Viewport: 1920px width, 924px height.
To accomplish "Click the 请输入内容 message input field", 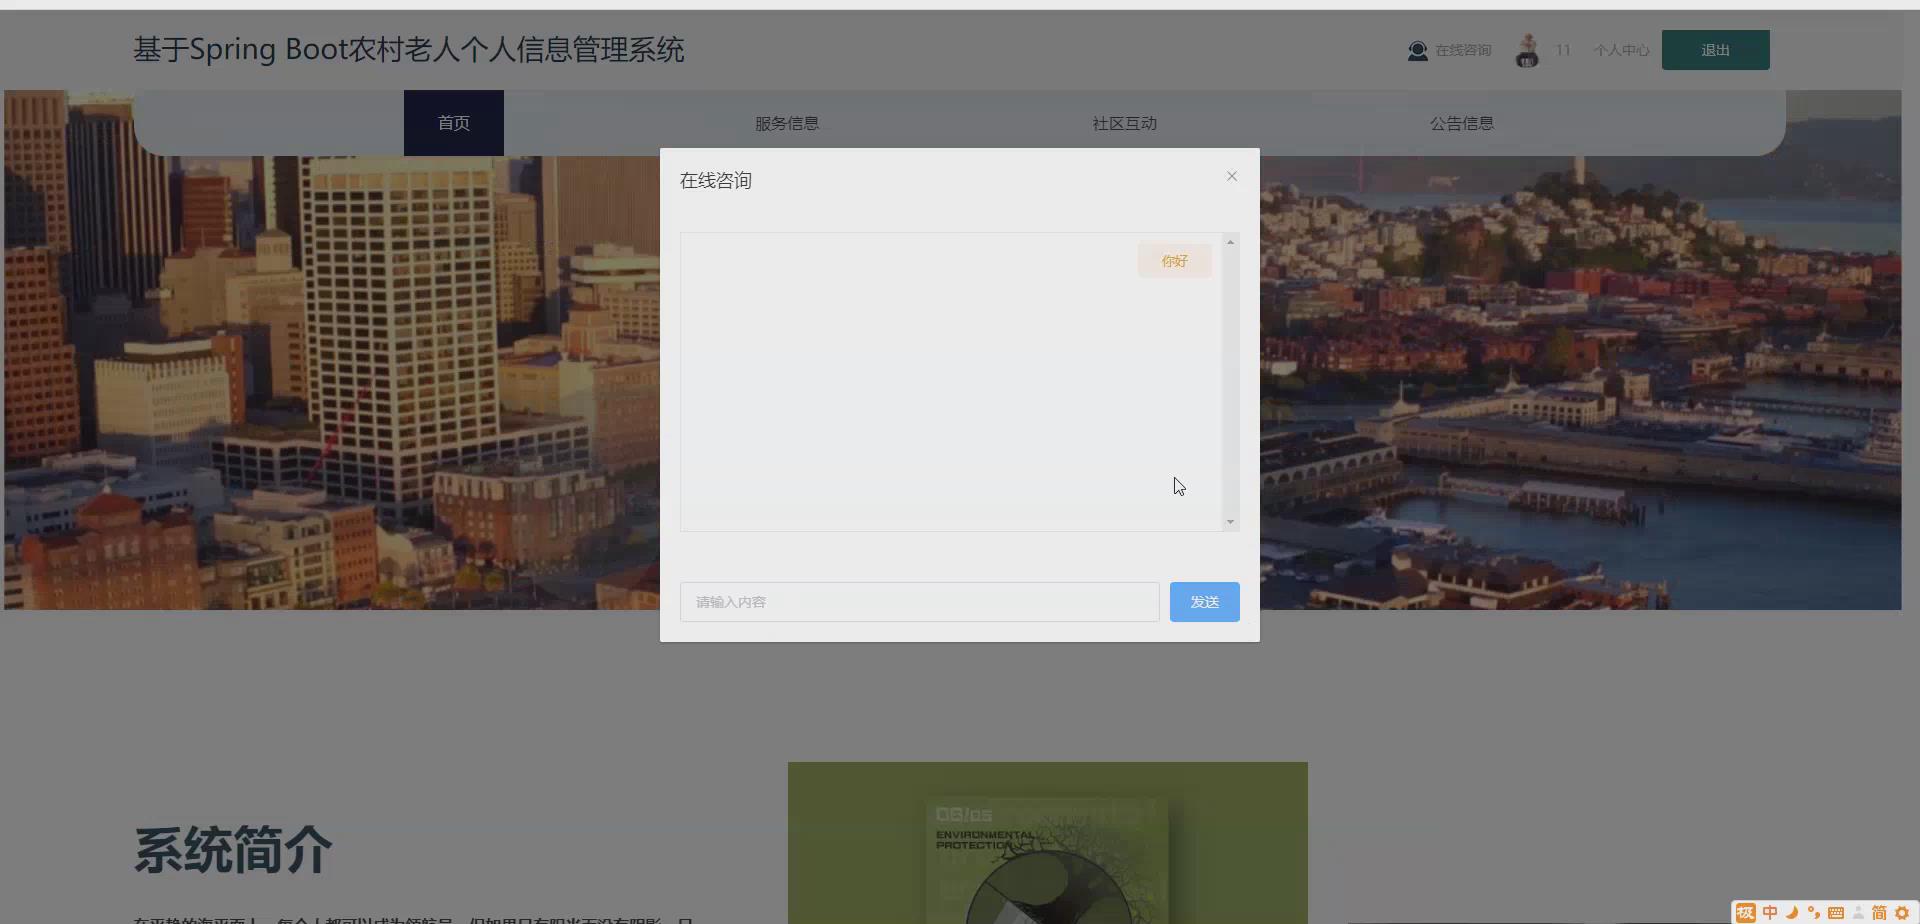I will [918, 601].
